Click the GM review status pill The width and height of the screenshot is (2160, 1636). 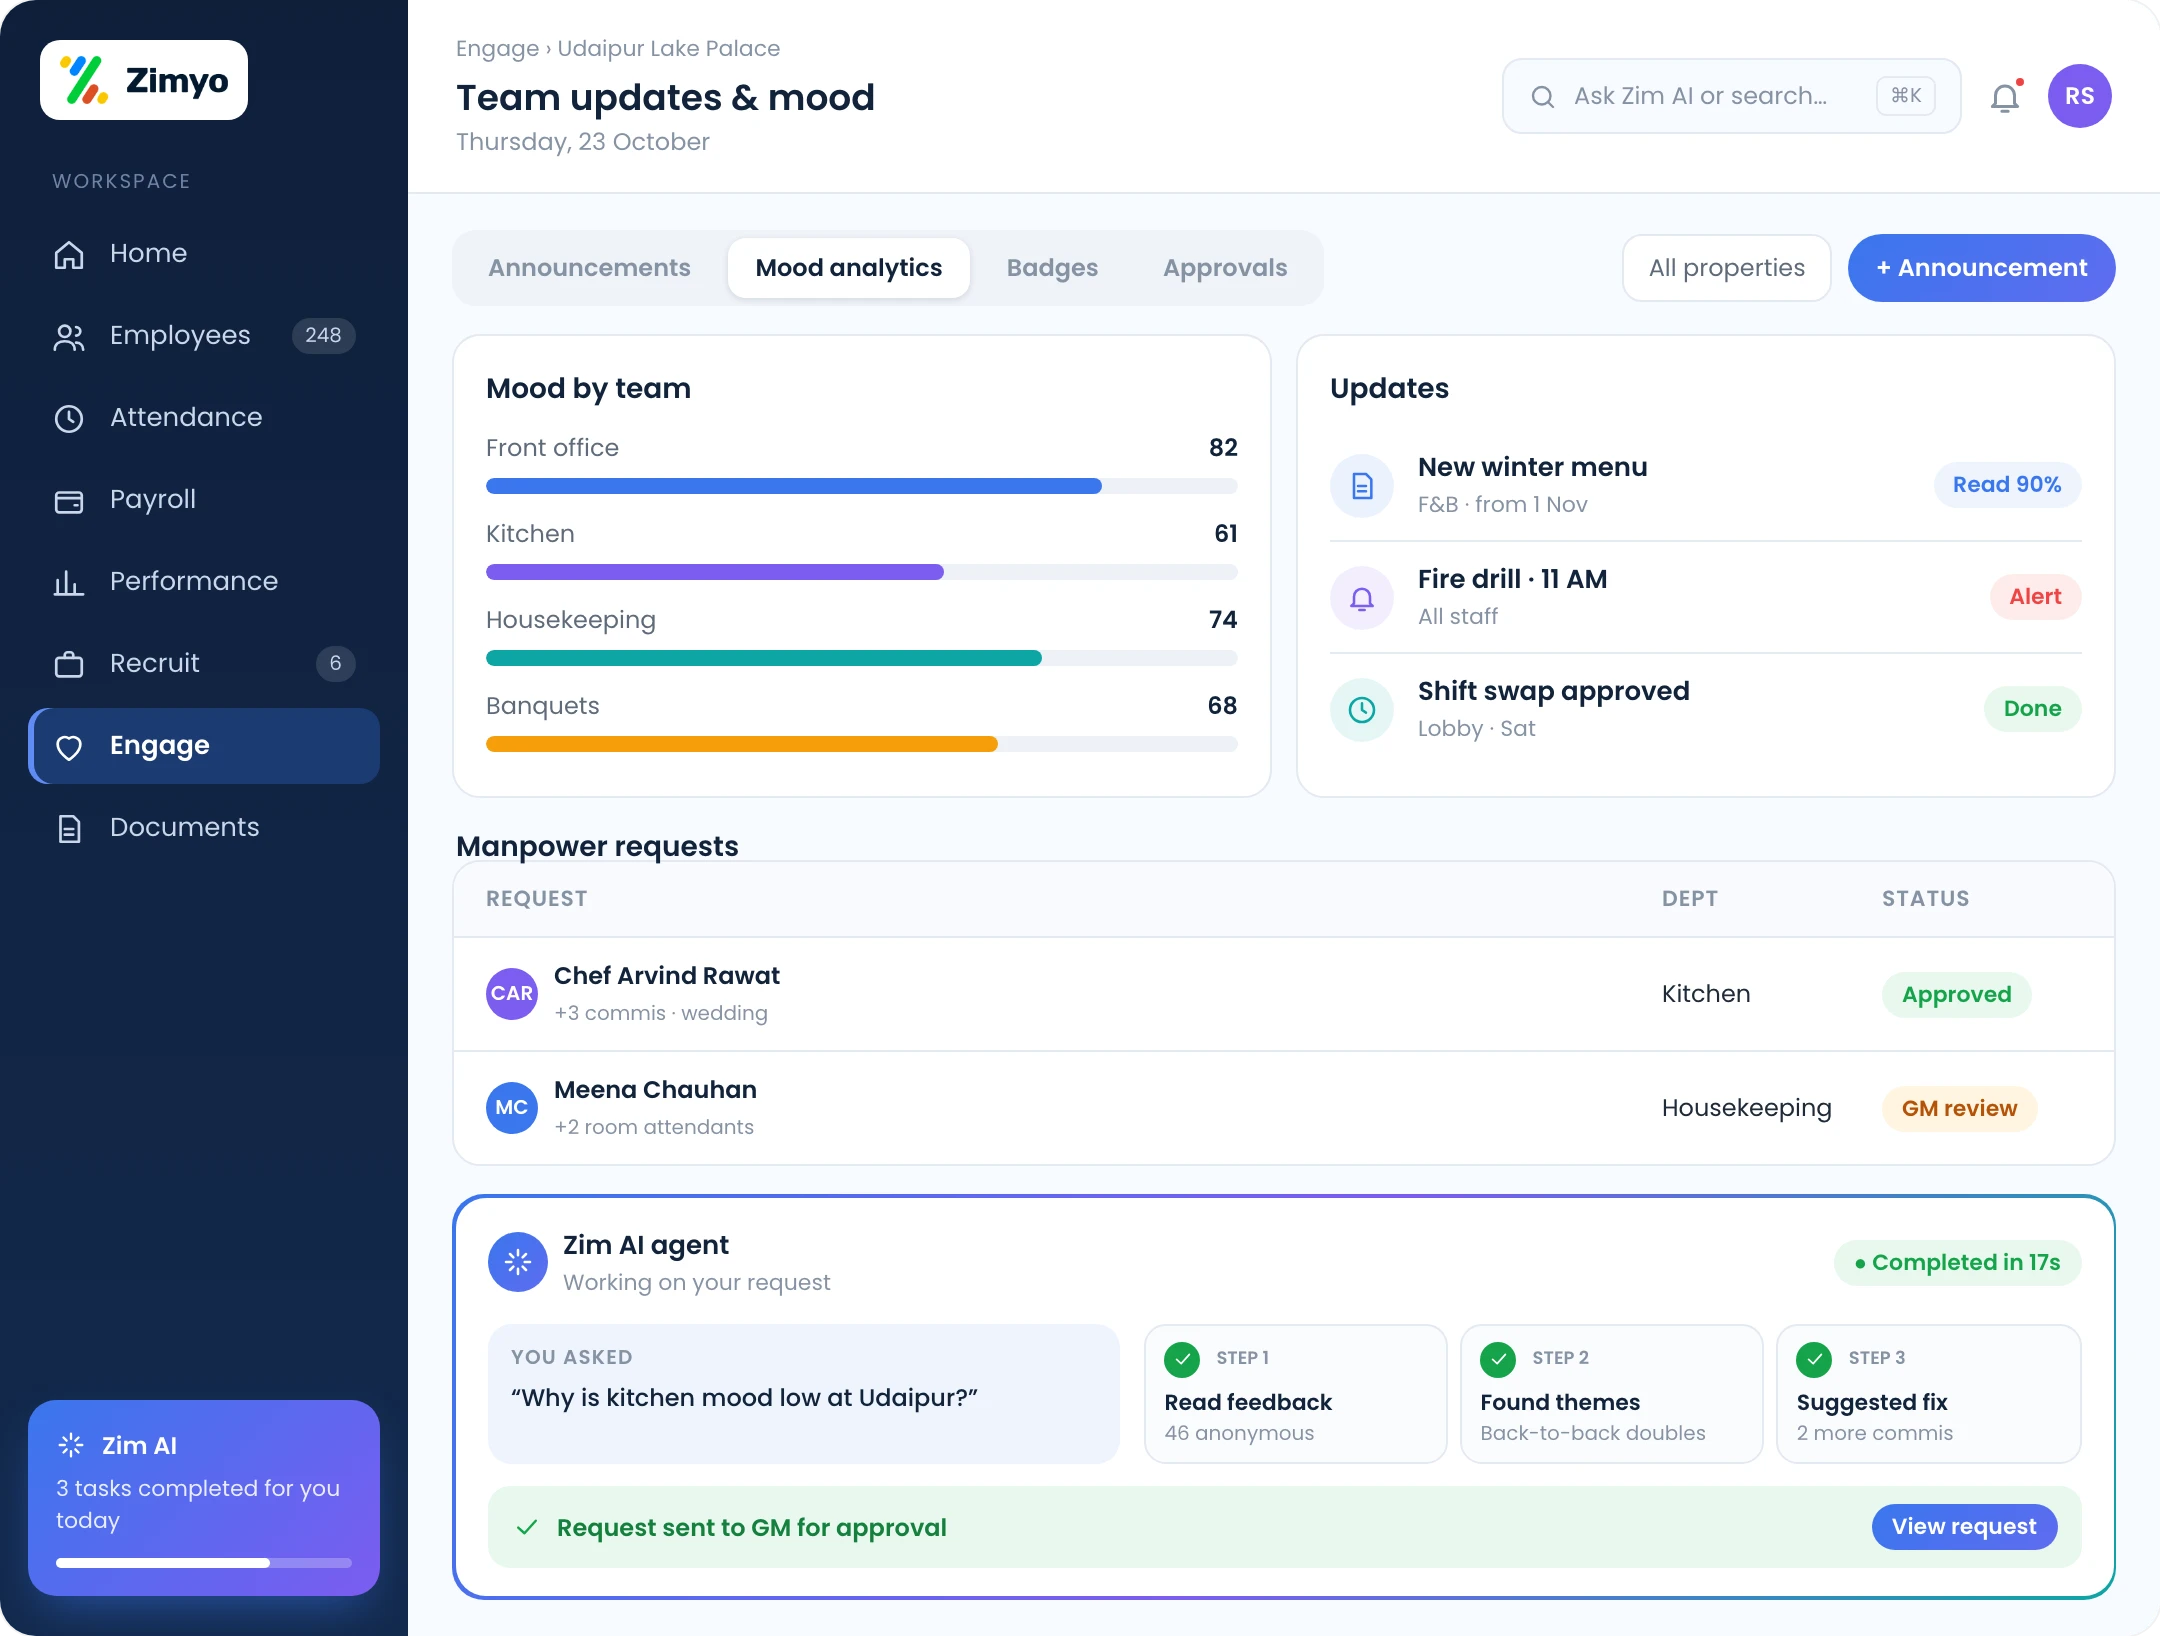pos(1960,1109)
